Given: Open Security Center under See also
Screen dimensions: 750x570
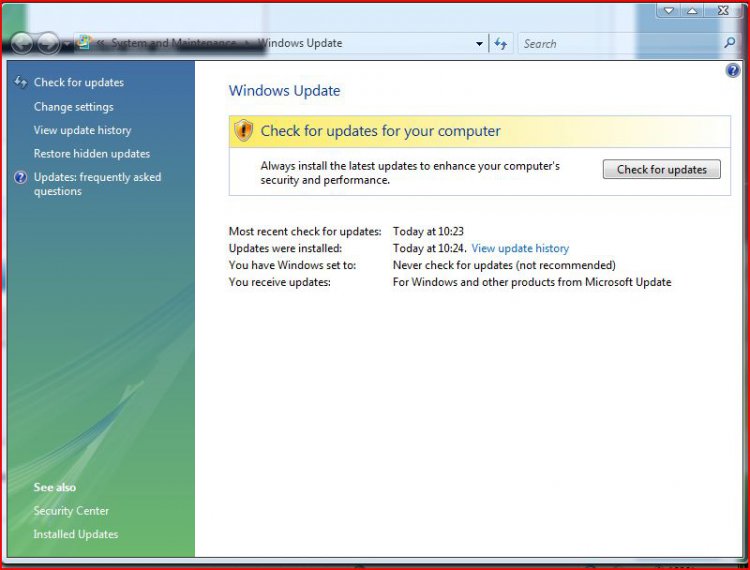Looking at the screenshot, I should click(x=71, y=511).
